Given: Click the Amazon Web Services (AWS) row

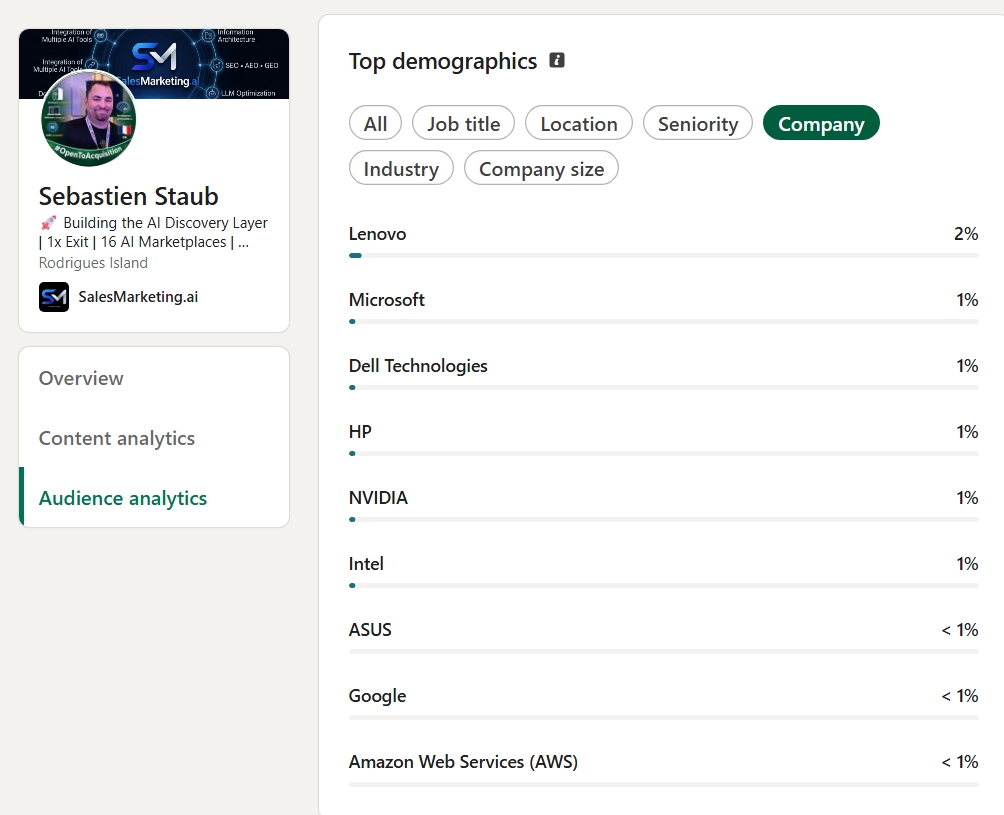Looking at the screenshot, I should coord(663,770).
